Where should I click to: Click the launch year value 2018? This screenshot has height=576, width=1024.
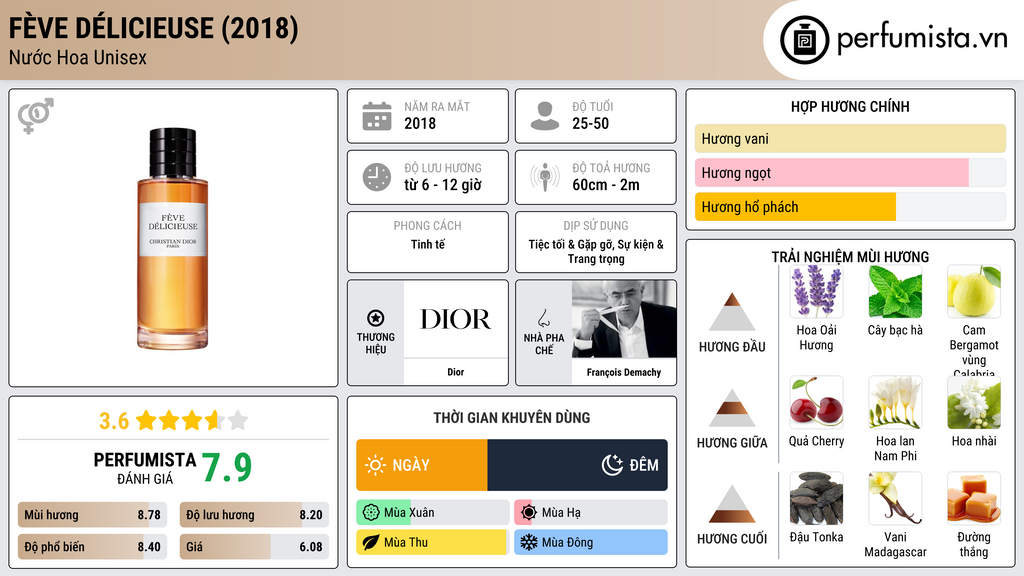click(419, 123)
